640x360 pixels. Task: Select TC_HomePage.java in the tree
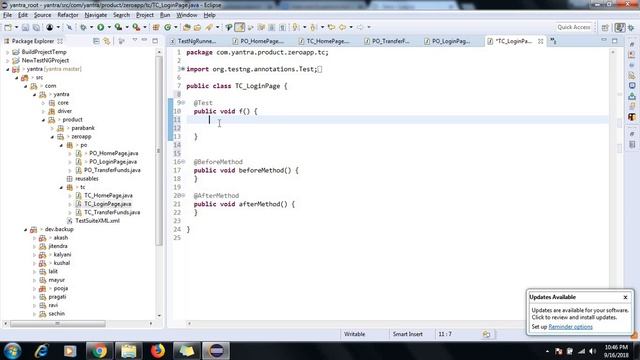(108, 196)
